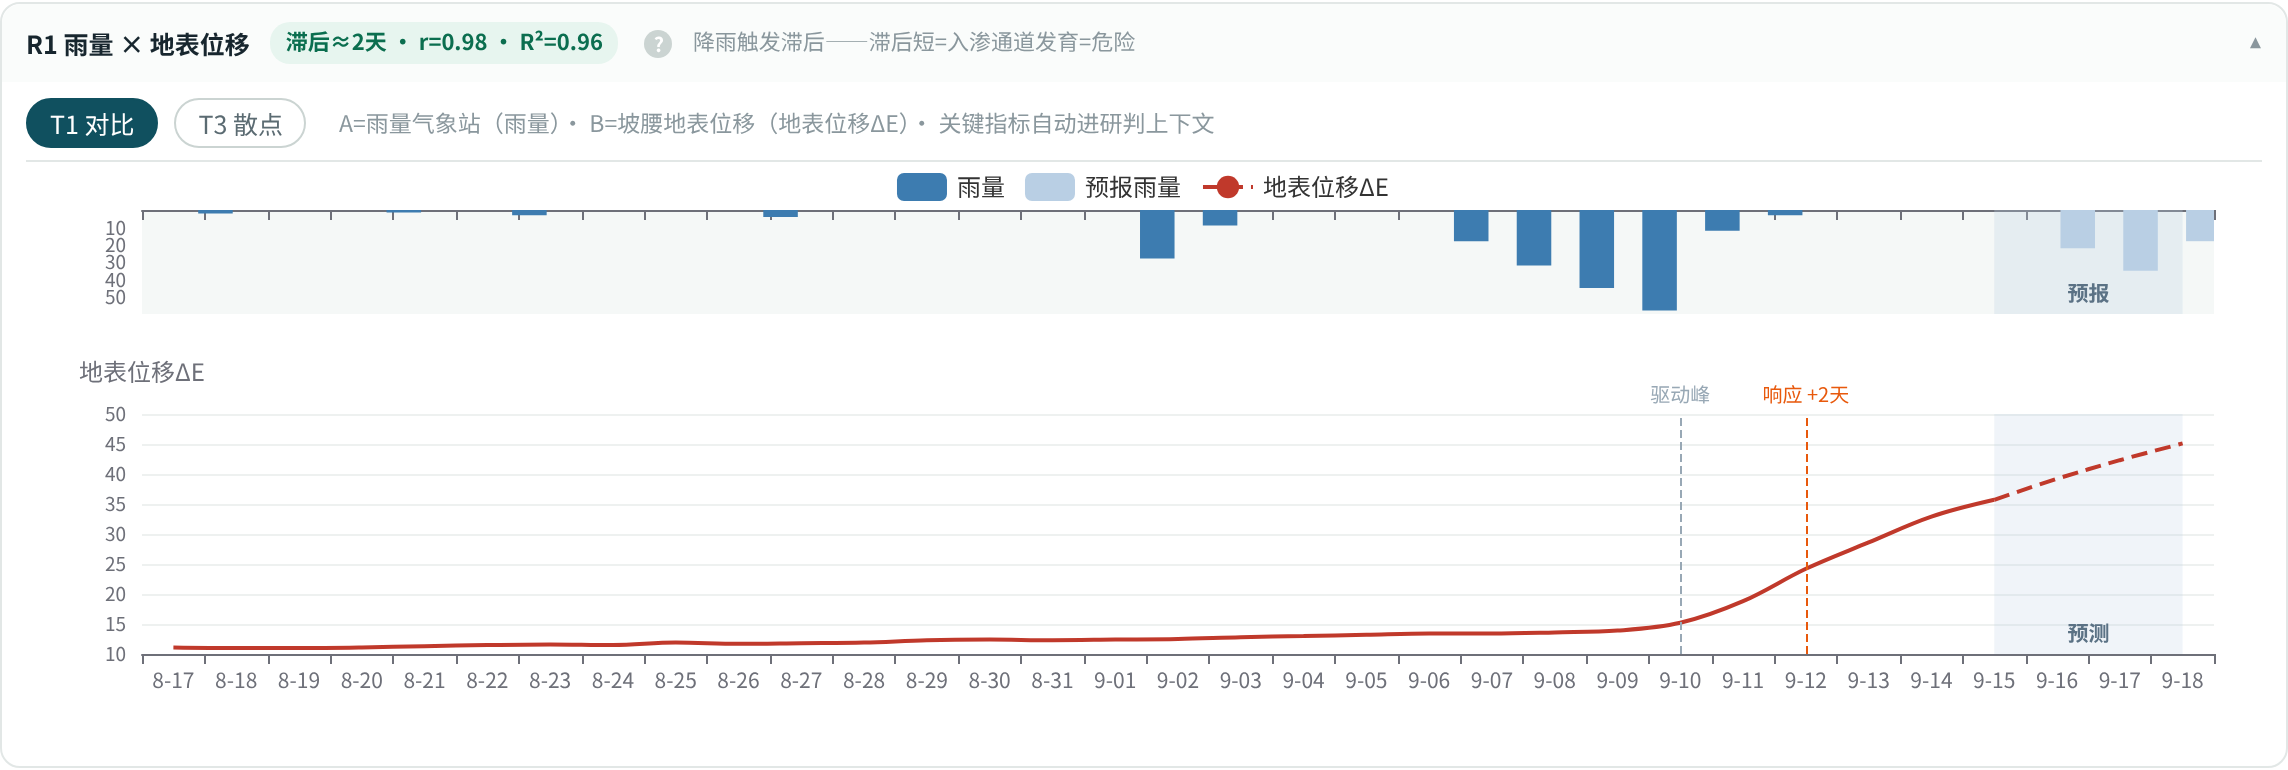The image size is (2288, 770).
Task: Click the R1 雨量 × 地表位移 title
Action: (x=138, y=45)
